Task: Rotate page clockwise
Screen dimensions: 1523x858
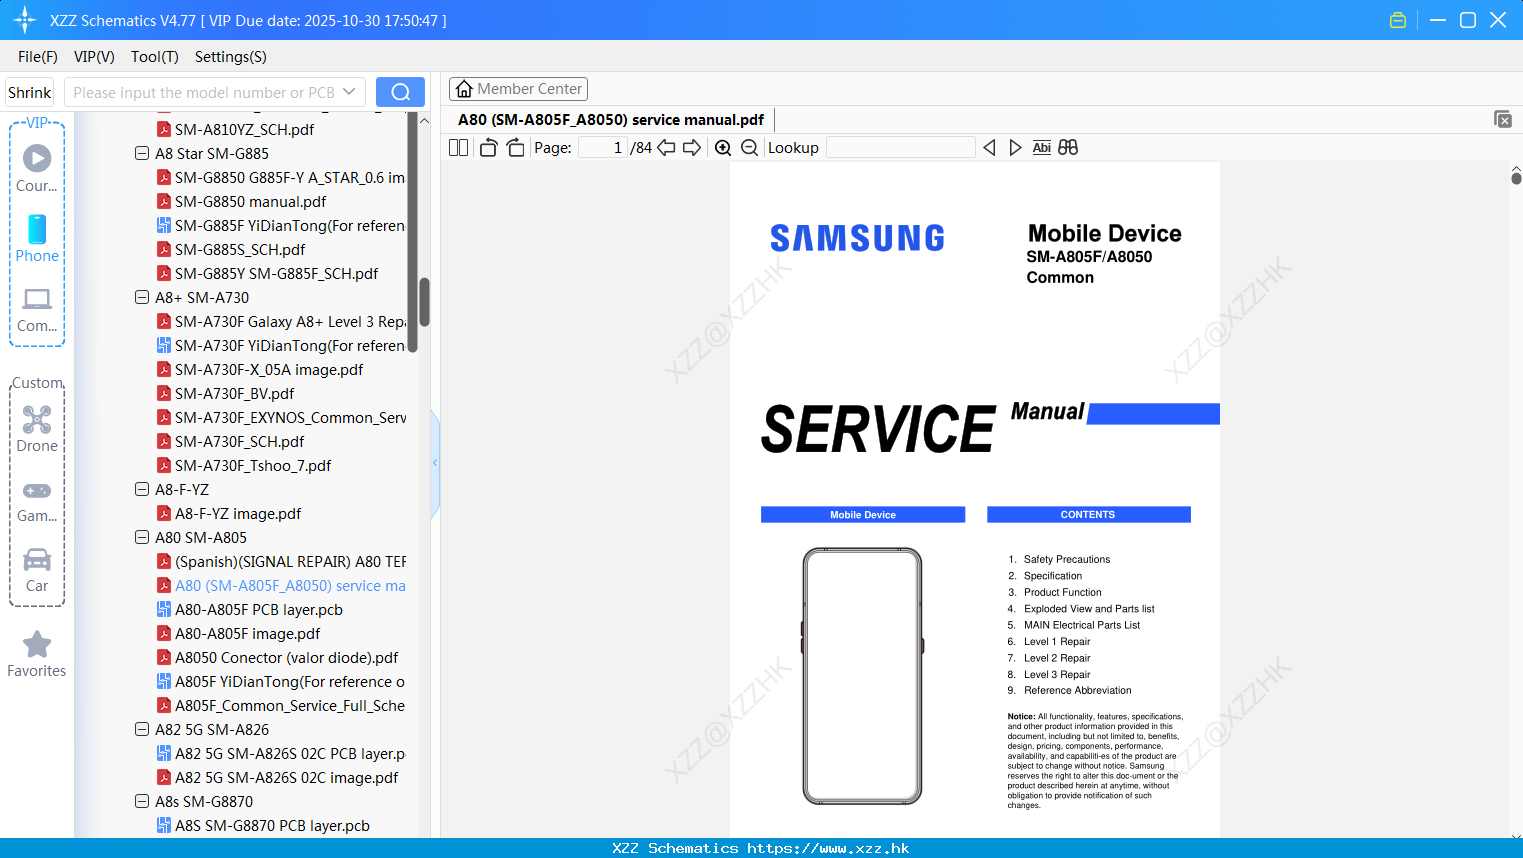Action: 515,147
